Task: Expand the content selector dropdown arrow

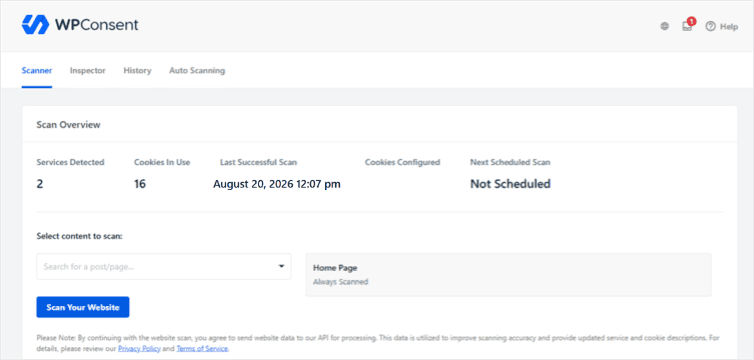Action: (282, 266)
